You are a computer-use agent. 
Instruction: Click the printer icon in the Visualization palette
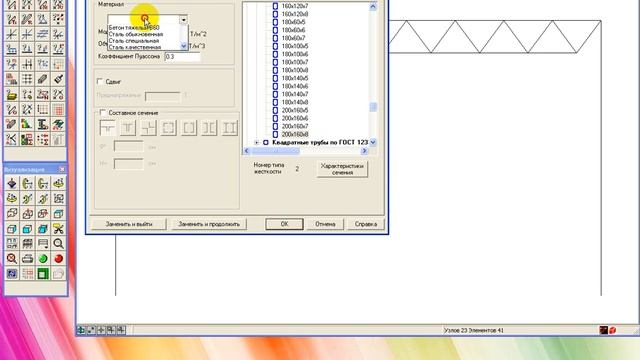27,258
